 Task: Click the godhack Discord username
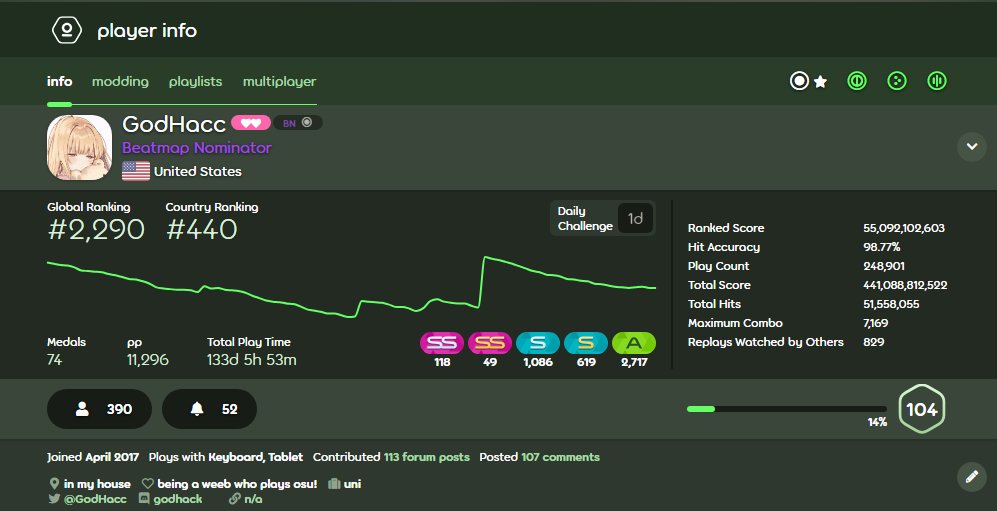tap(177, 499)
